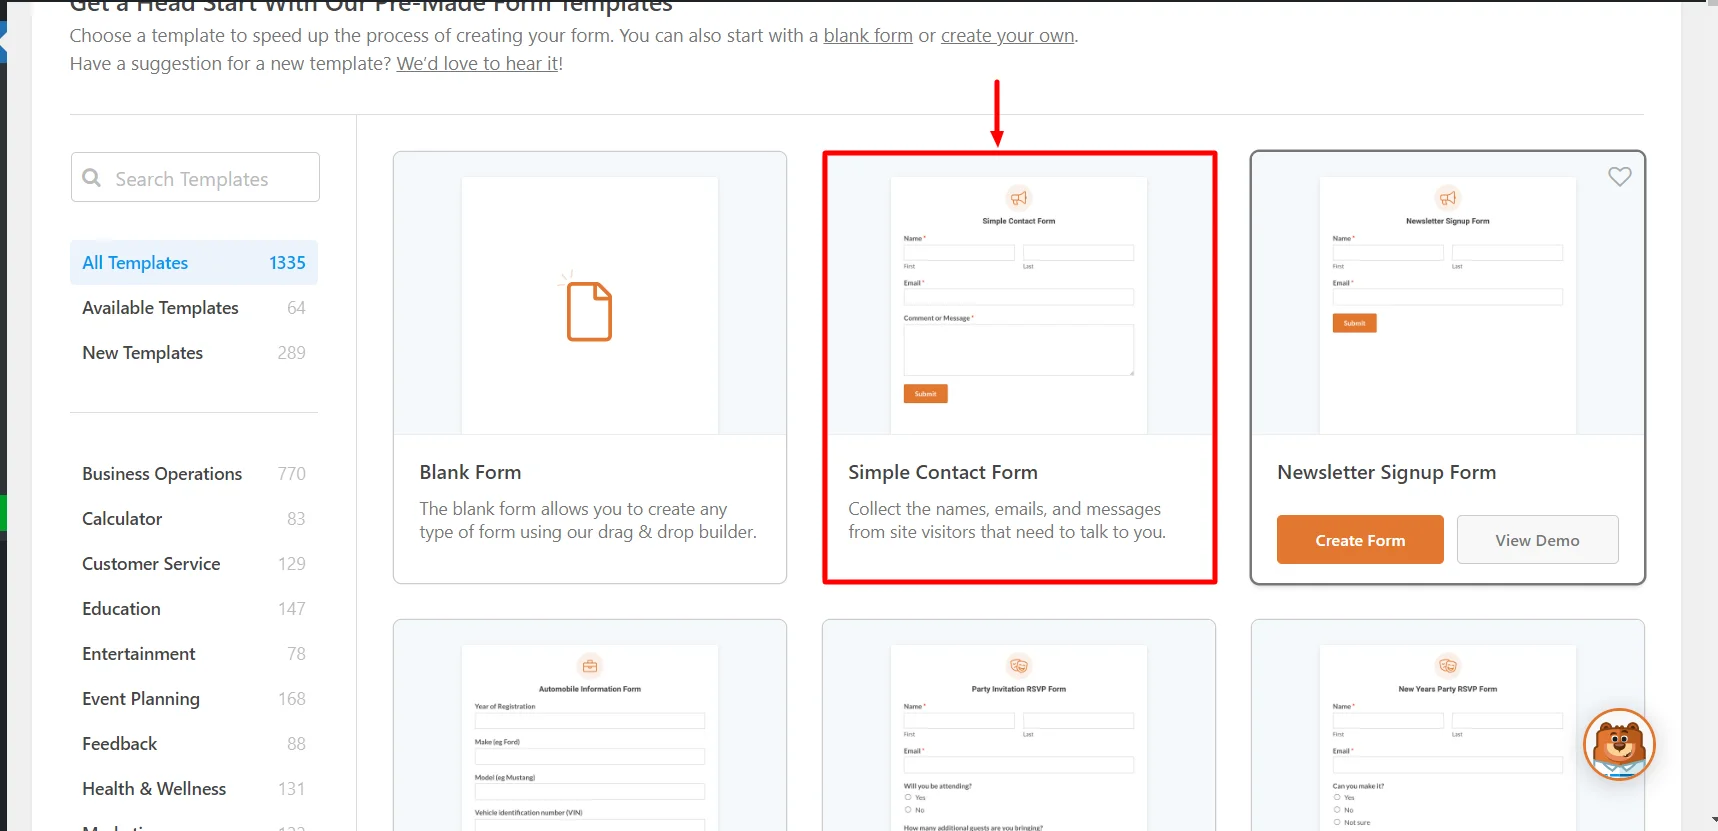Select the All Templates category
Viewport: 1718px width, 831px height.
point(194,262)
